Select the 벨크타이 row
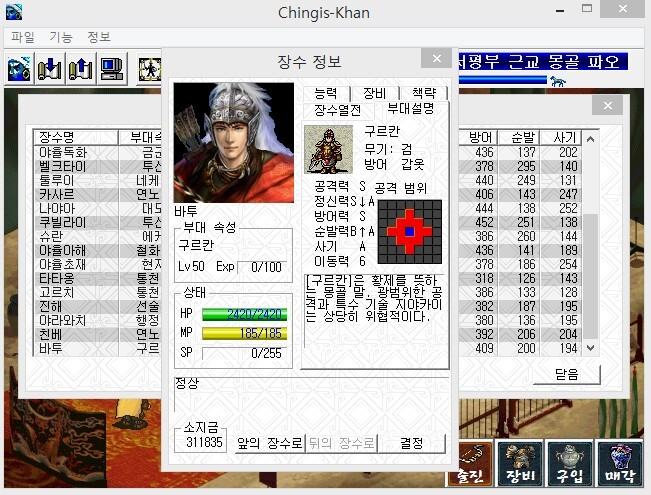 (x=98, y=167)
